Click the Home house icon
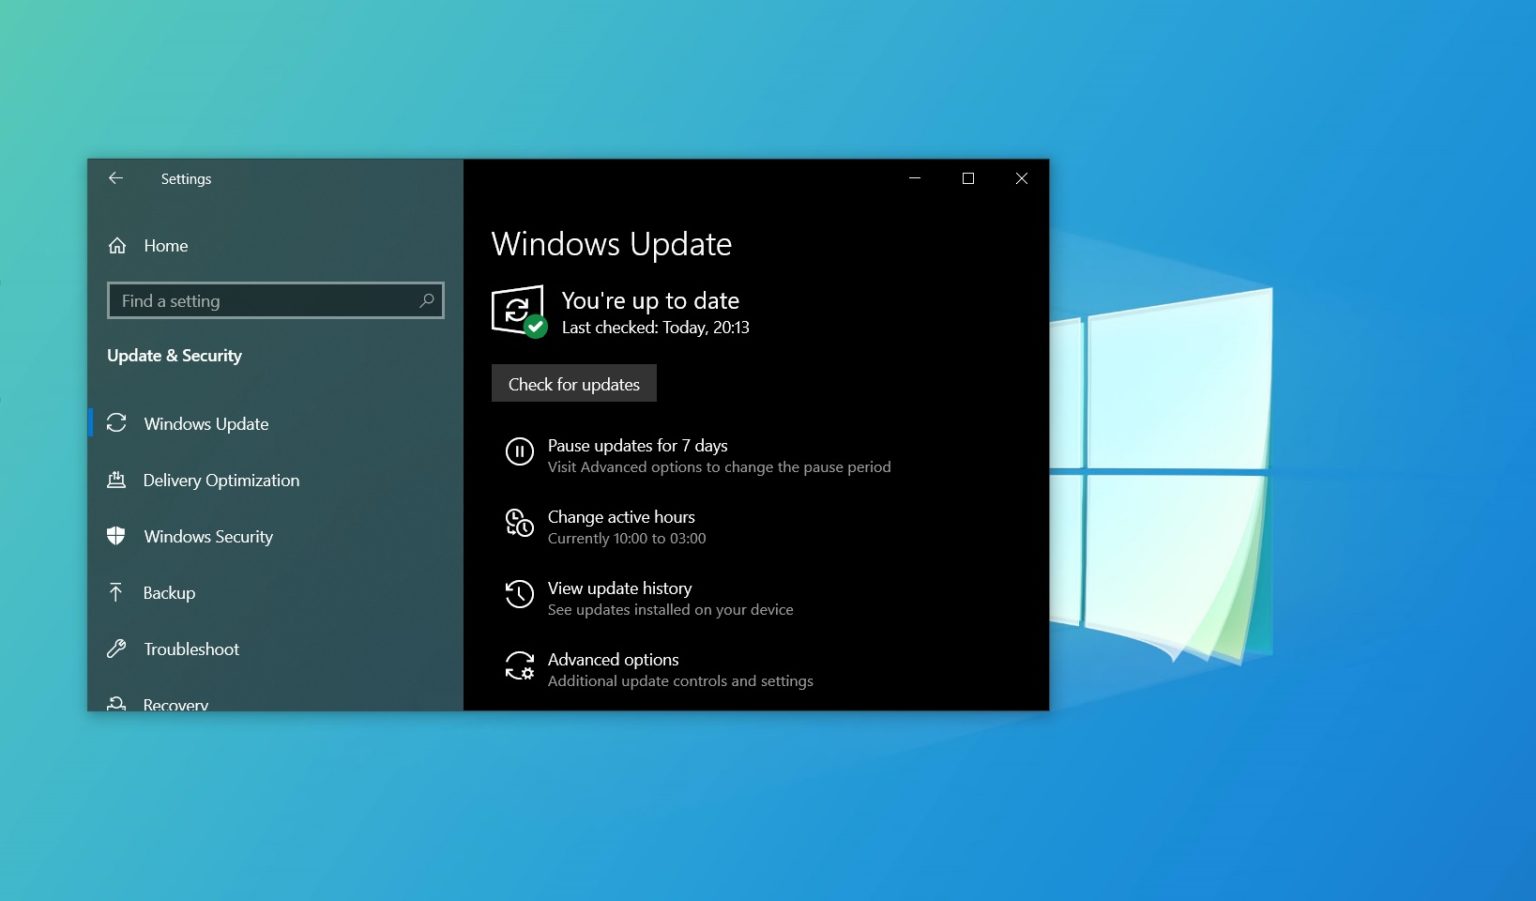 117,245
